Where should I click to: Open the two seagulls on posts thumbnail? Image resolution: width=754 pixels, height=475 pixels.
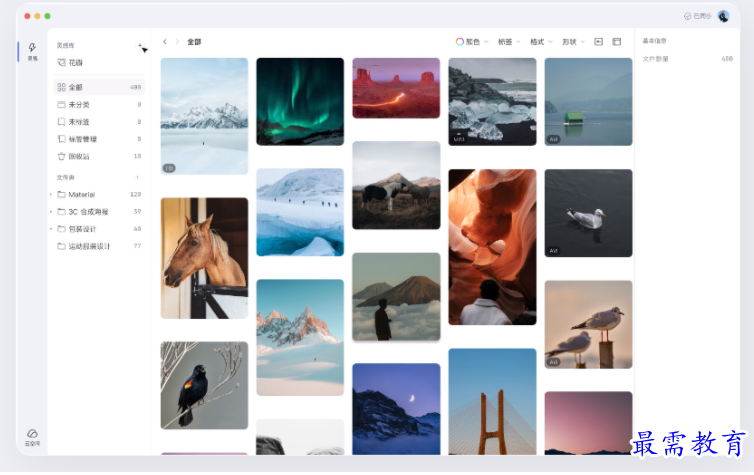[588, 325]
